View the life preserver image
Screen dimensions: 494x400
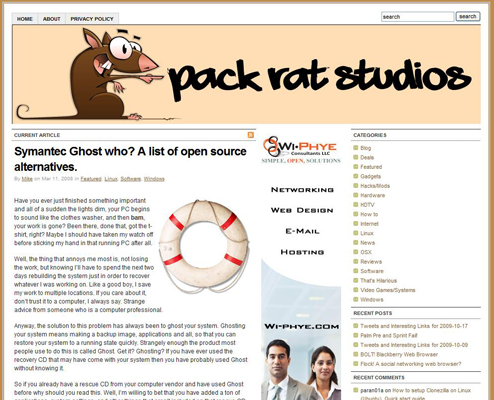[204, 246]
